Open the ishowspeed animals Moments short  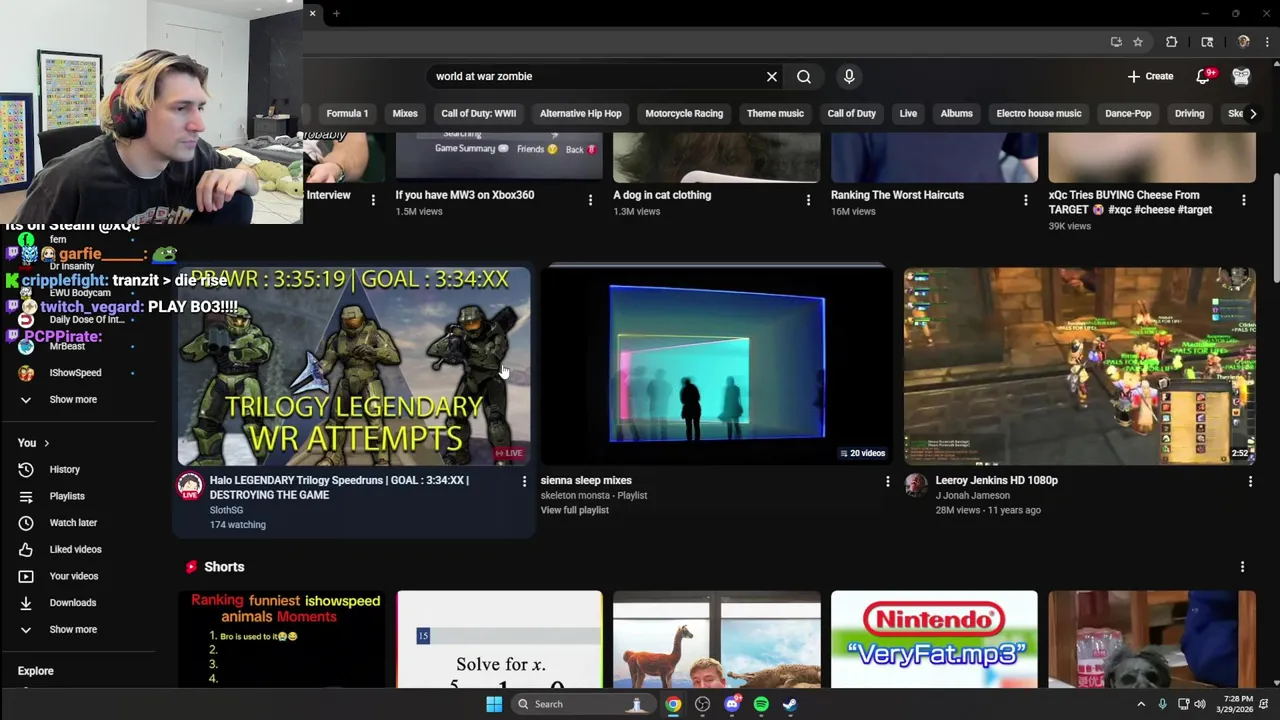tap(282, 640)
